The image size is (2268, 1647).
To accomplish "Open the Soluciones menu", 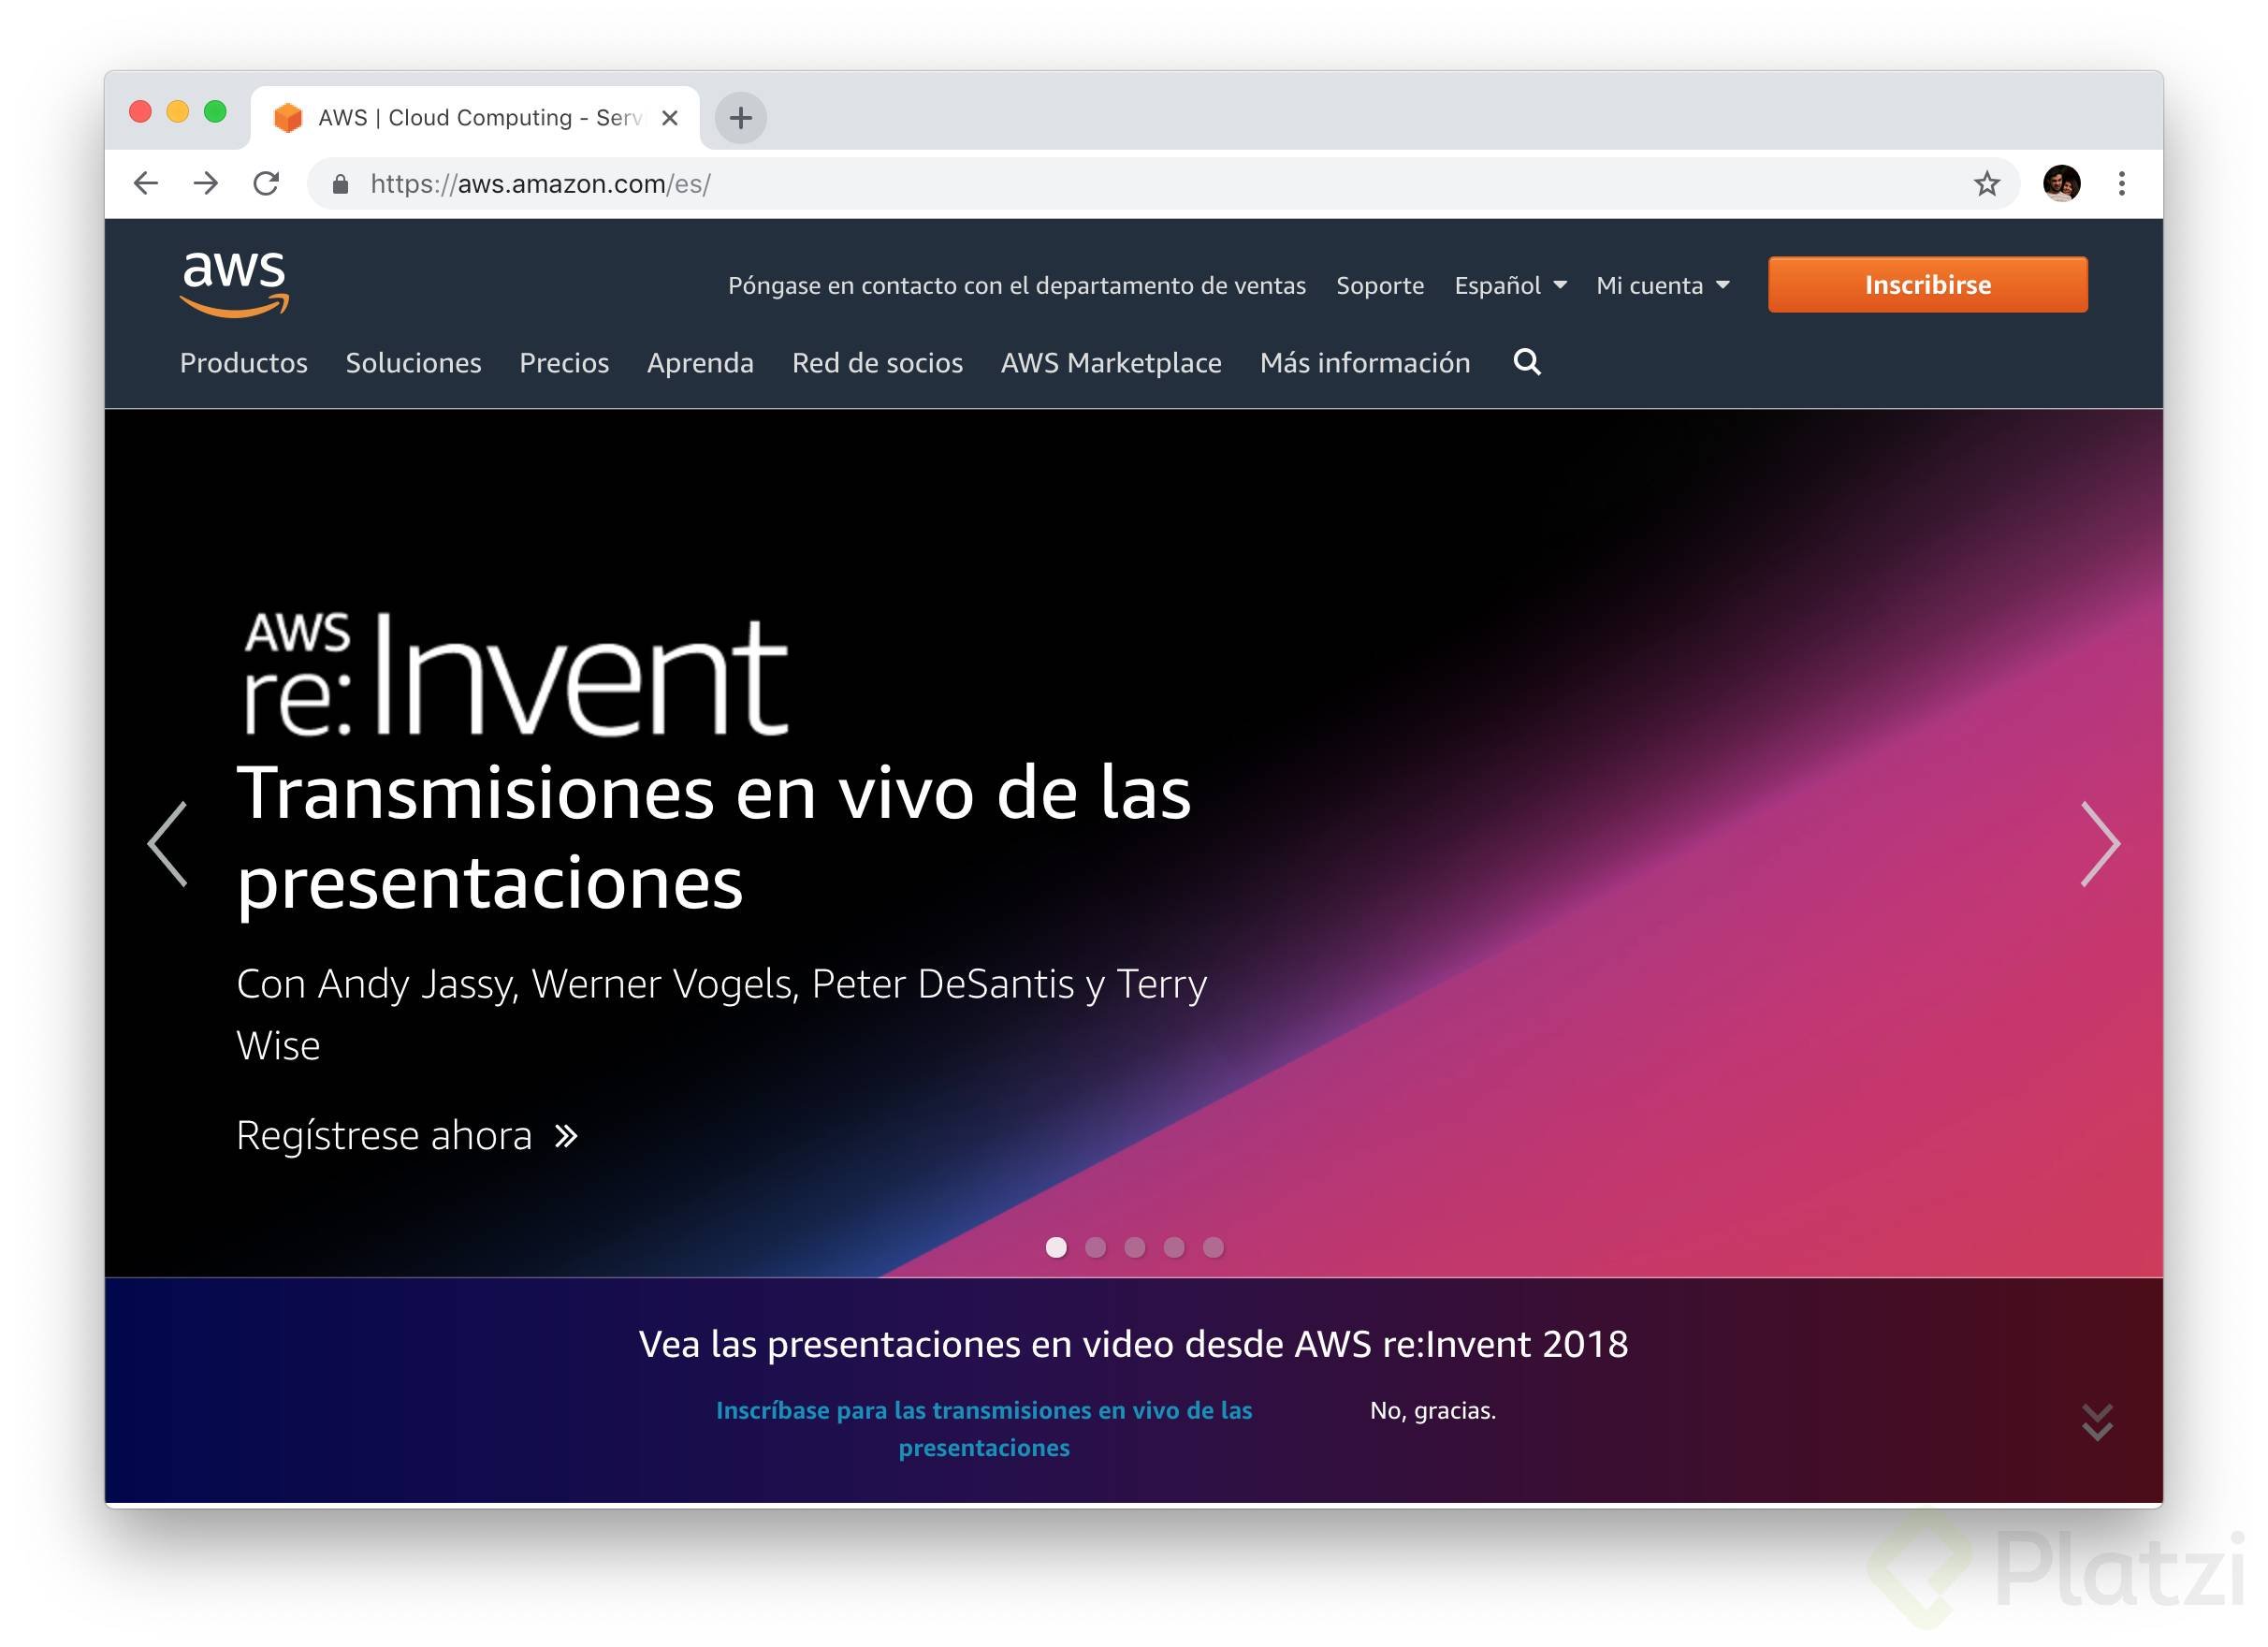I will [x=413, y=363].
